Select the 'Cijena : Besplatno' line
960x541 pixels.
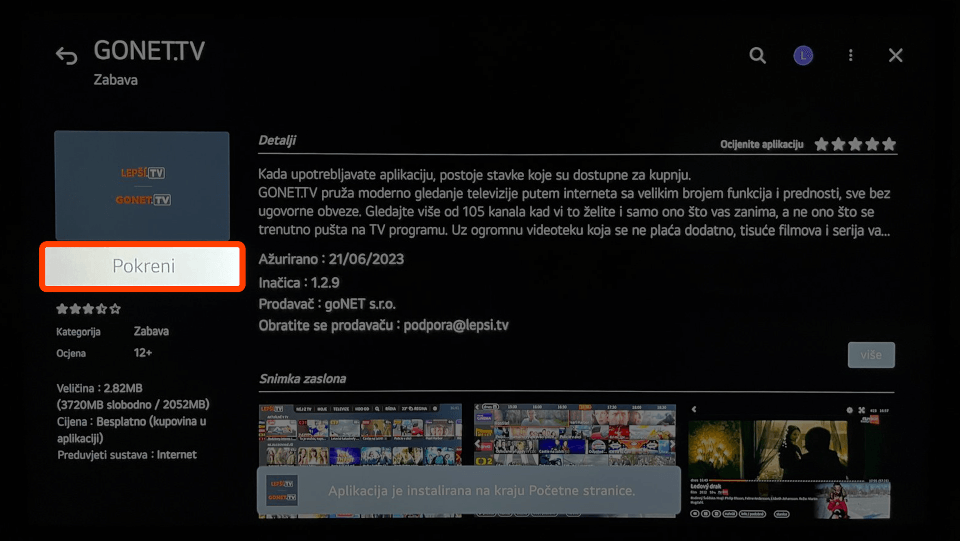[132, 430]
